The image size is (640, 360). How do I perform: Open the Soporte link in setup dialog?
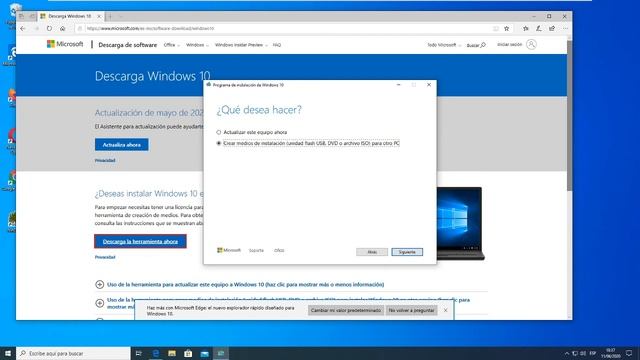(x=256, y=250)
